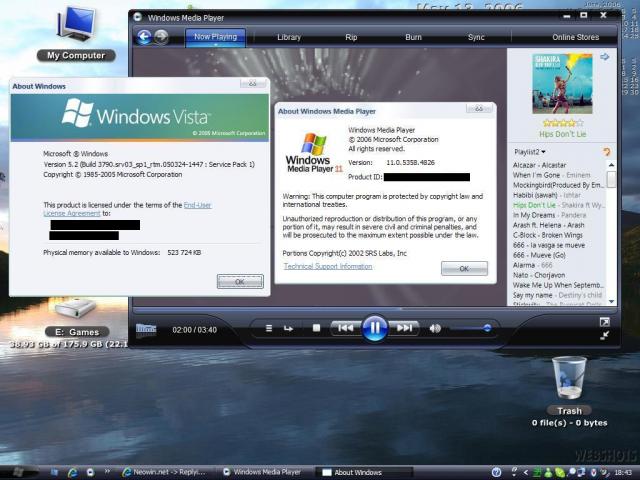Viewport: 640px width, 480px height.
Task: Adjust the volume slider handle
Action: pyautogui.click(x=487, y=328)
